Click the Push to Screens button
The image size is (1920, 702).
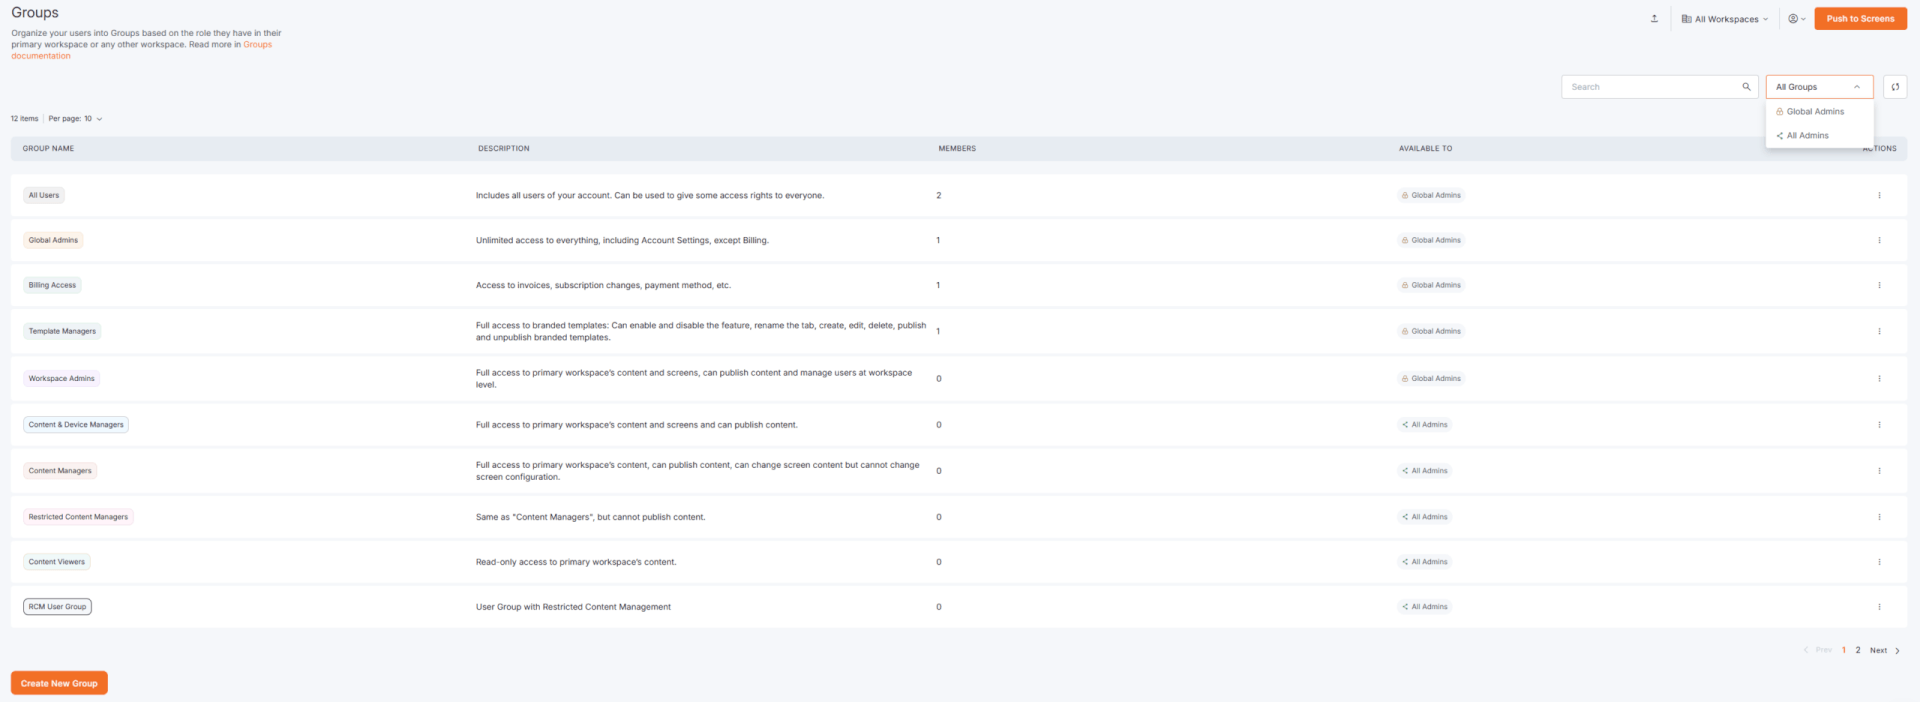1860,18
